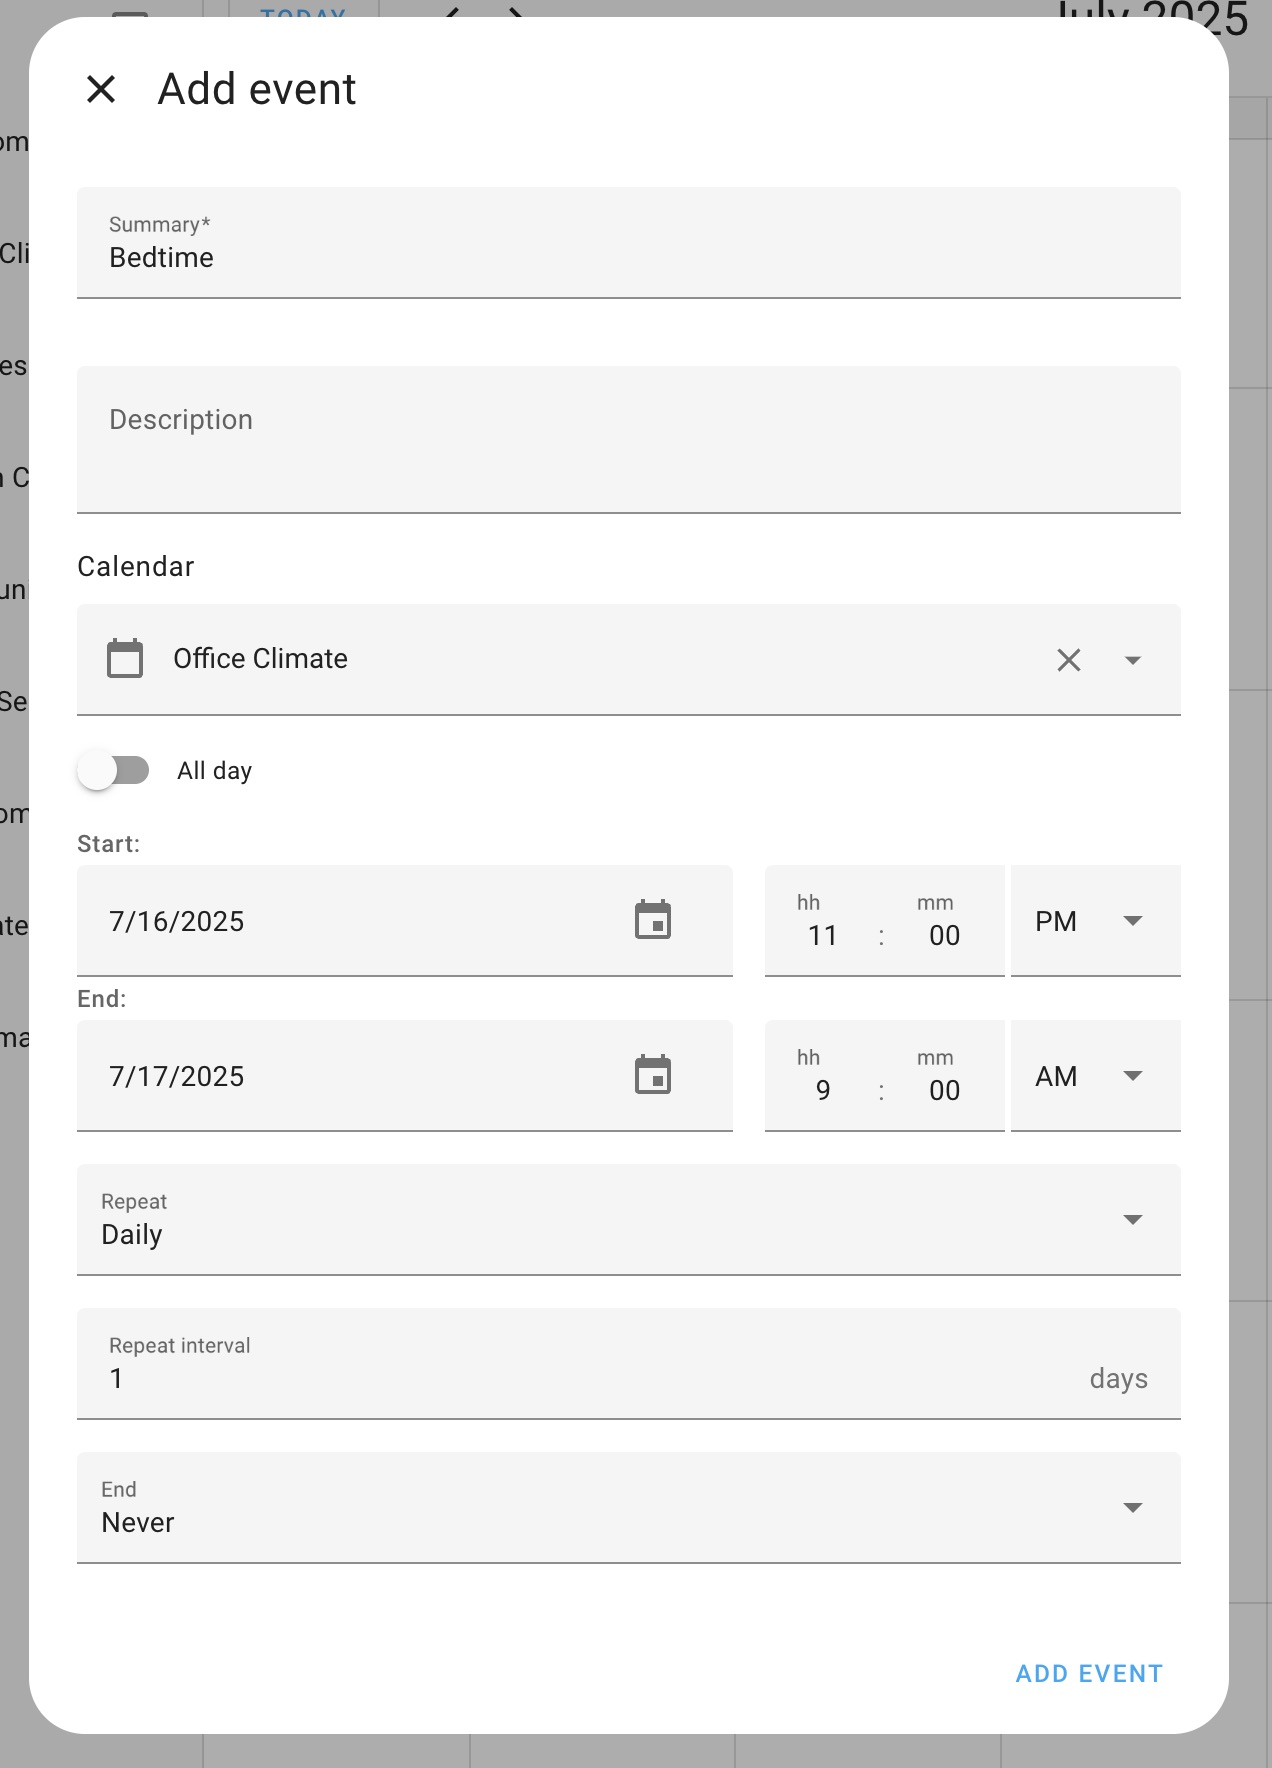Select the start time hours field
Screen dimensions: 1272x1768
823,935
